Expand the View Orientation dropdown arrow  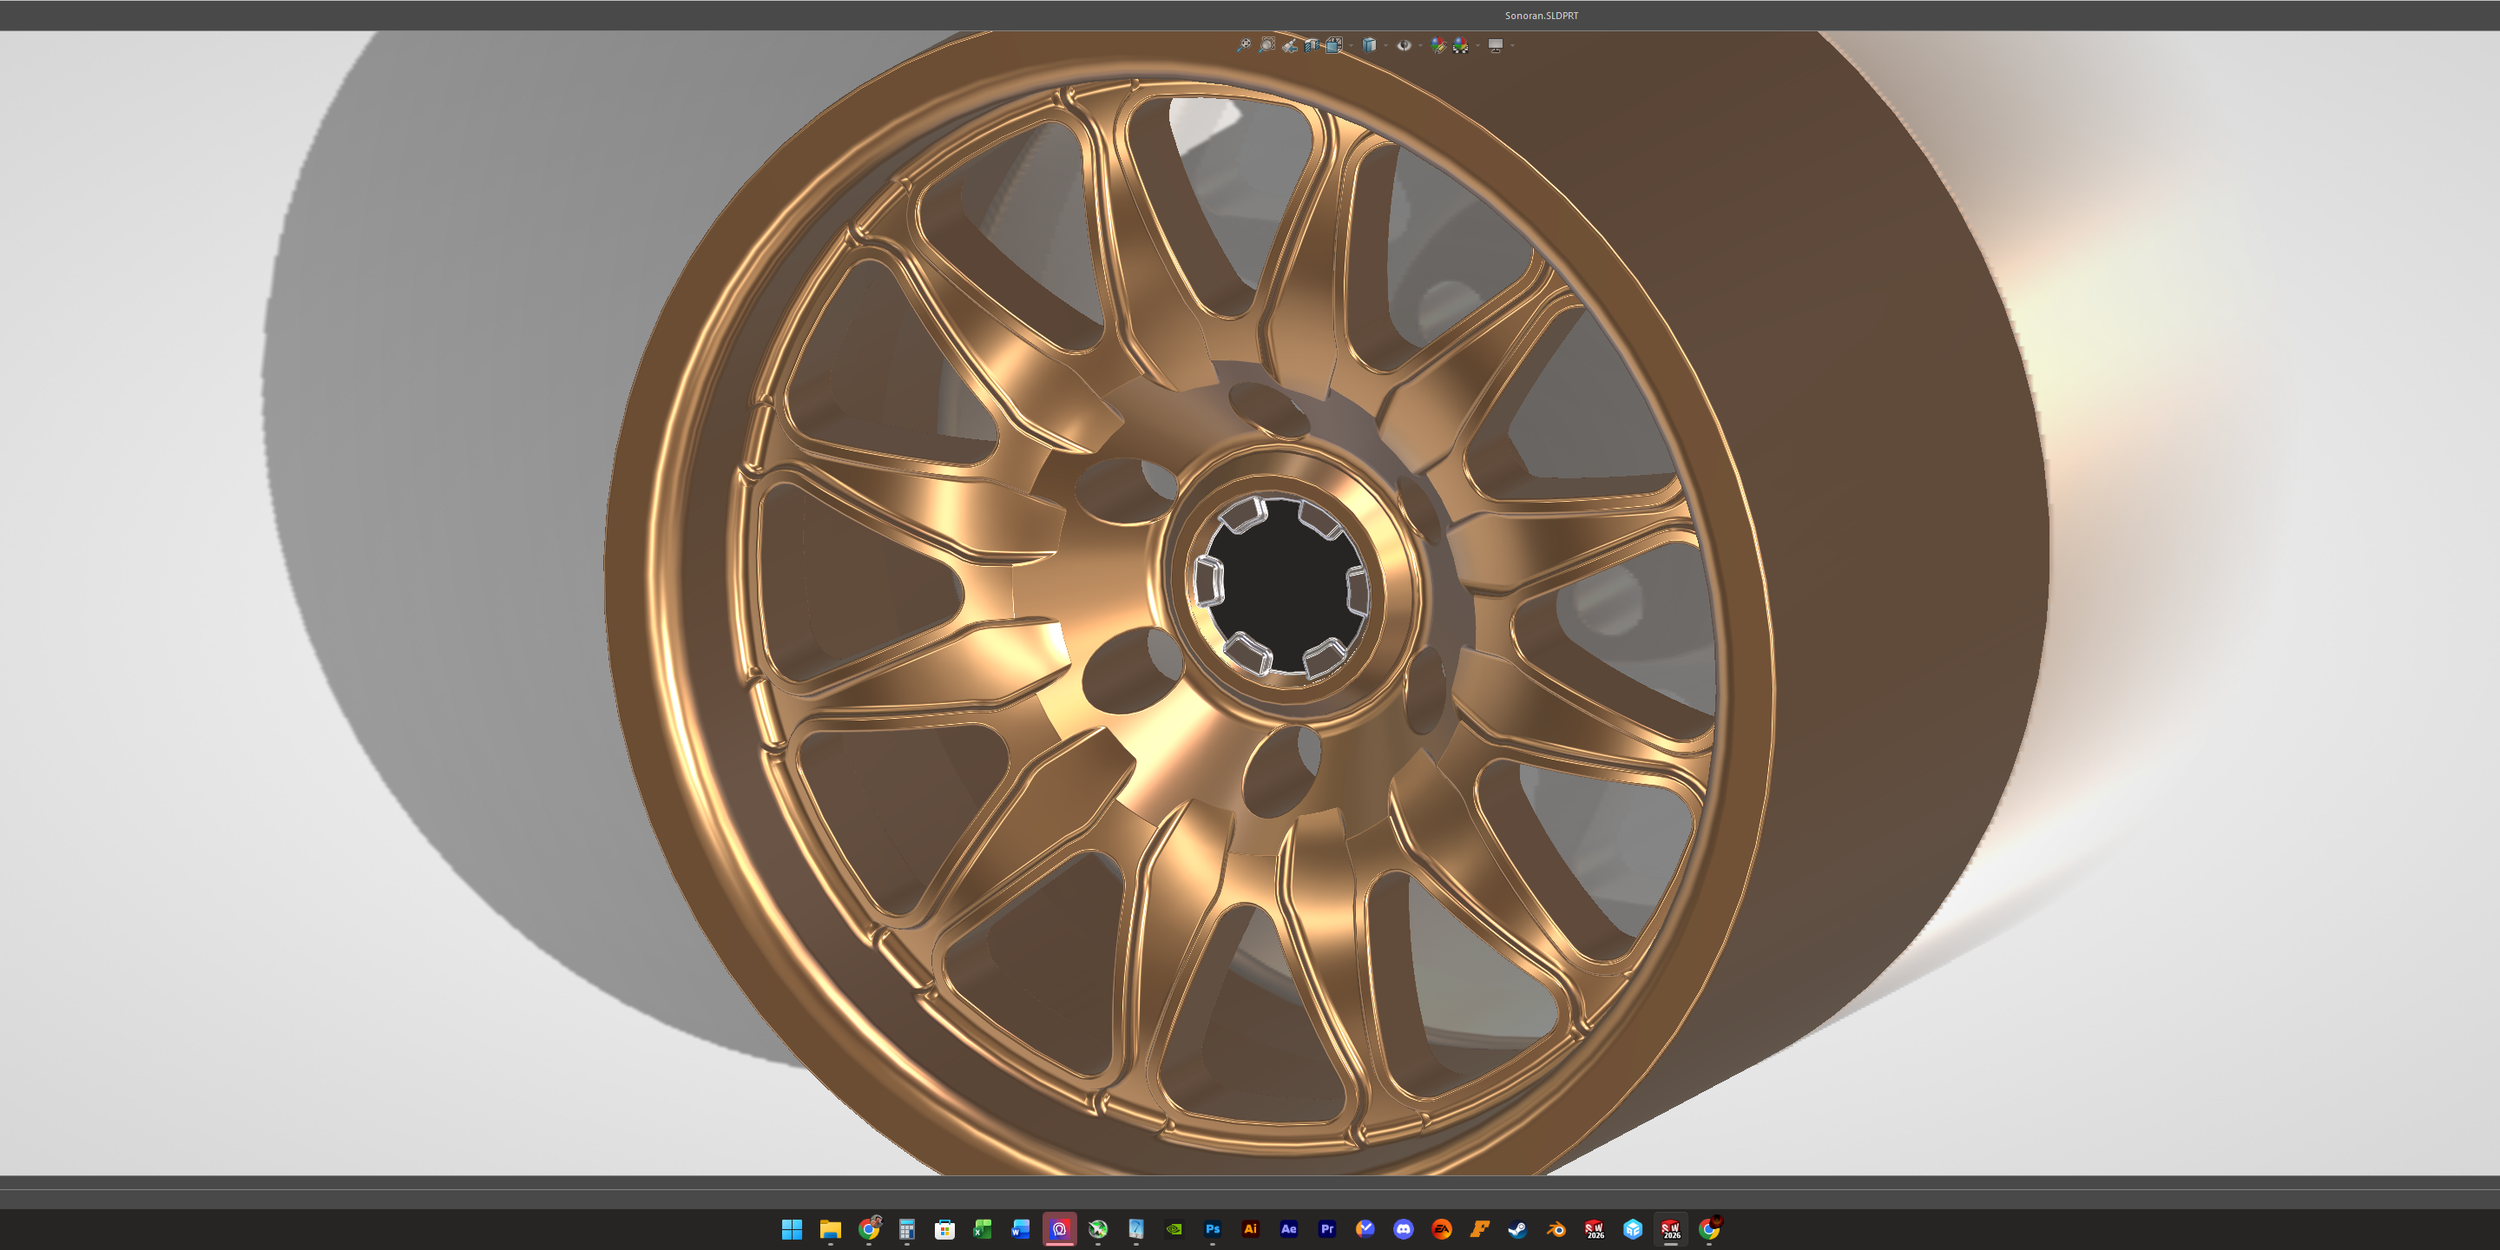pos(1351,45)
